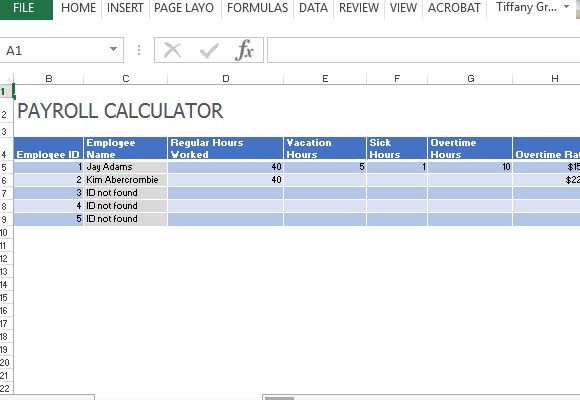The width and height of the screenshot is (580, 400).
Task: Click the Regular Hours Worked header cell
Action: point(226,148)
